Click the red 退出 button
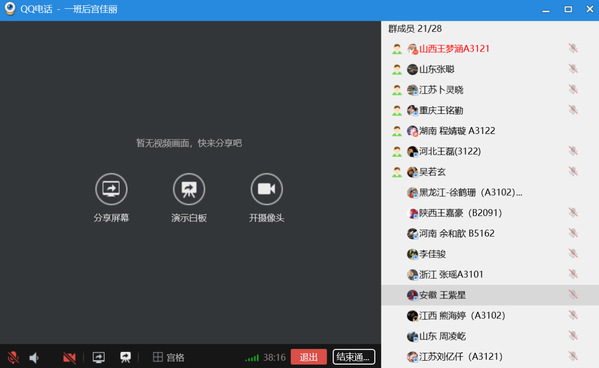Screen dimensions: 599x368 309,357
